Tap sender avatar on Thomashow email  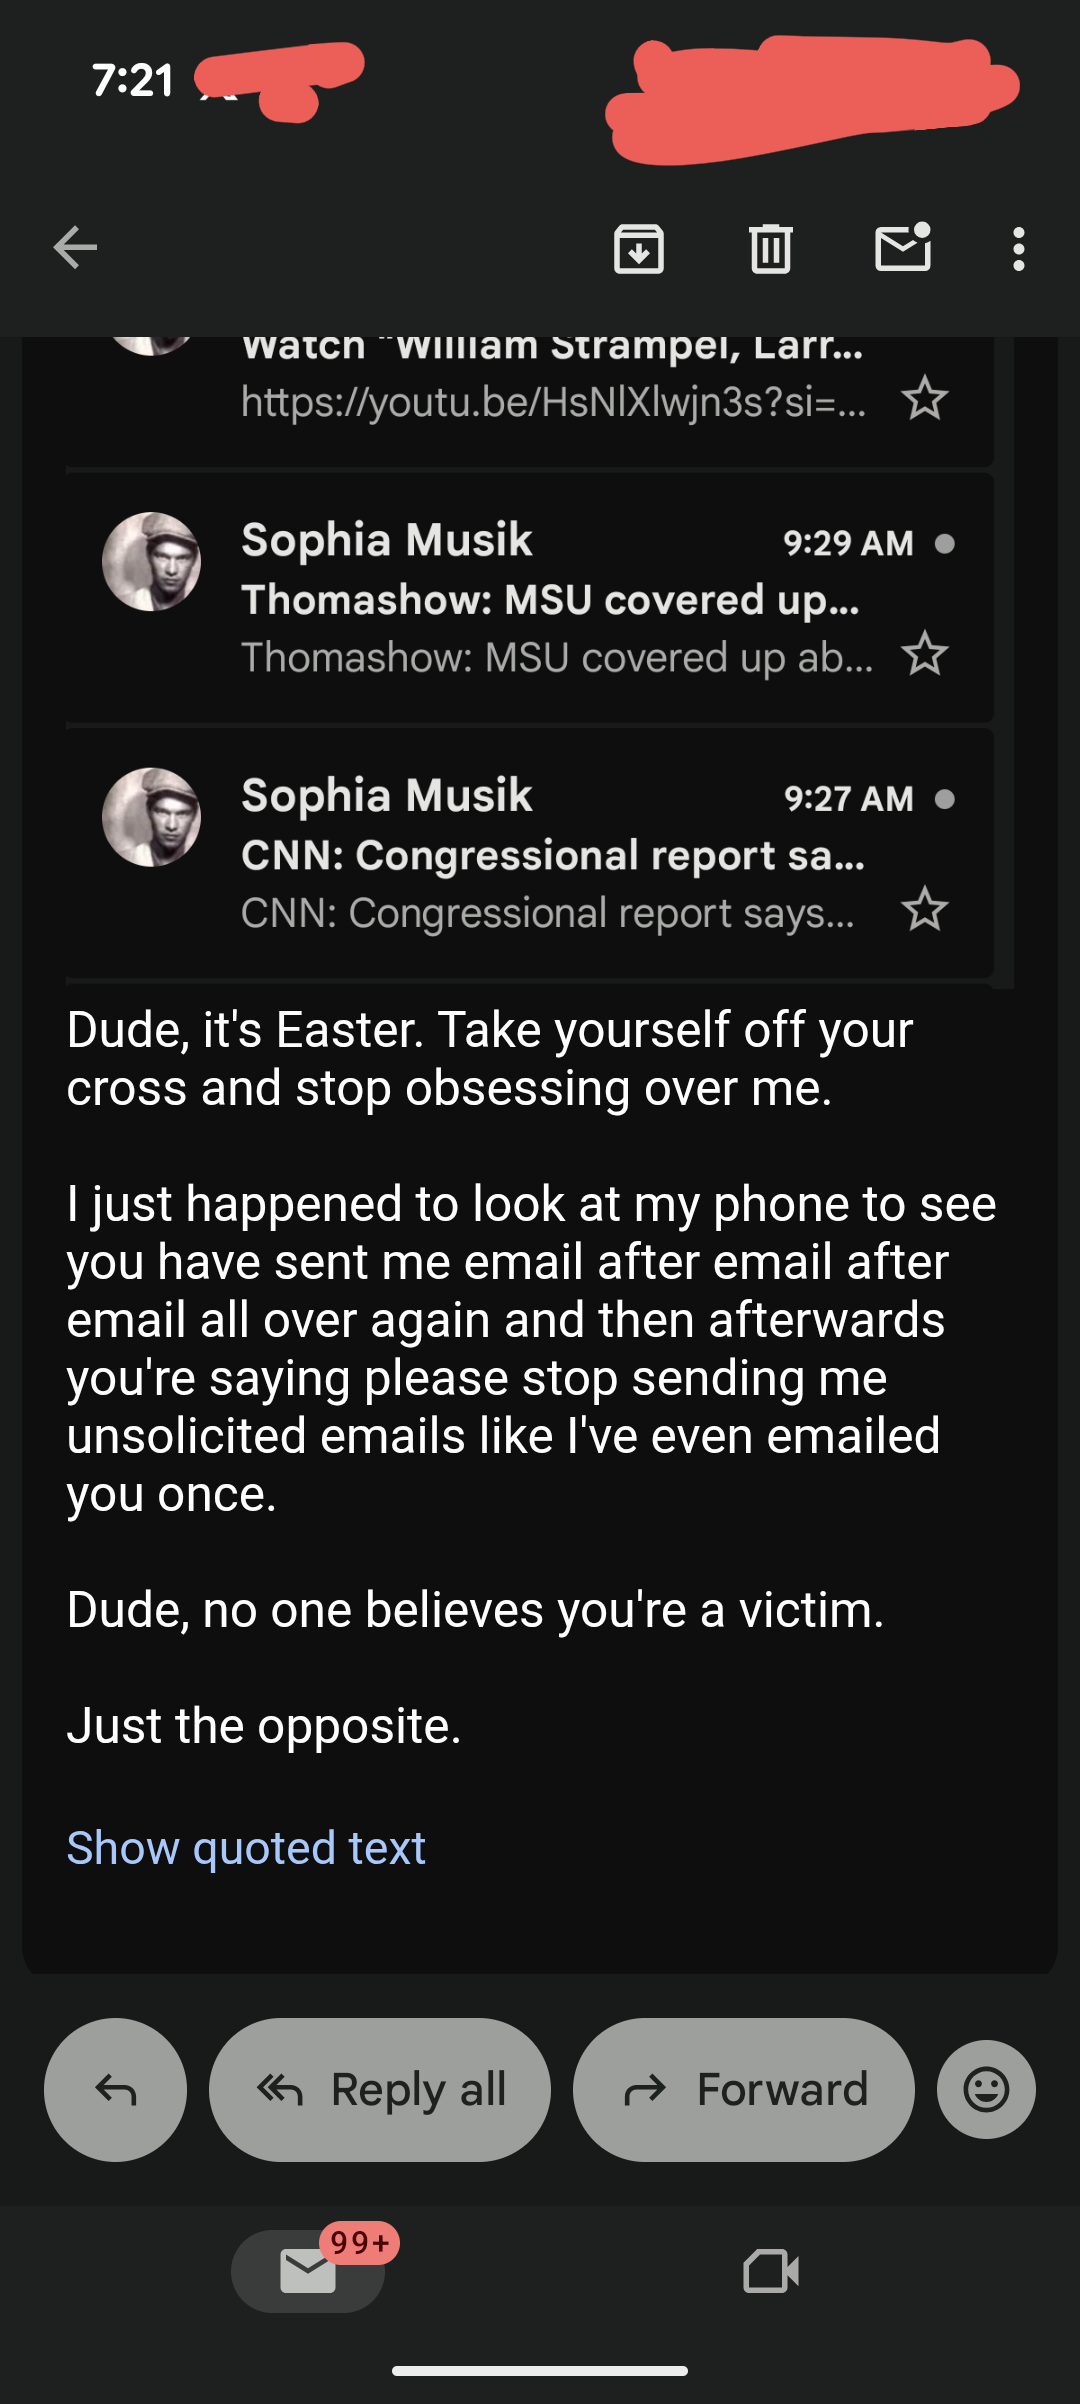pyautogui.click(x=152, y=562)
